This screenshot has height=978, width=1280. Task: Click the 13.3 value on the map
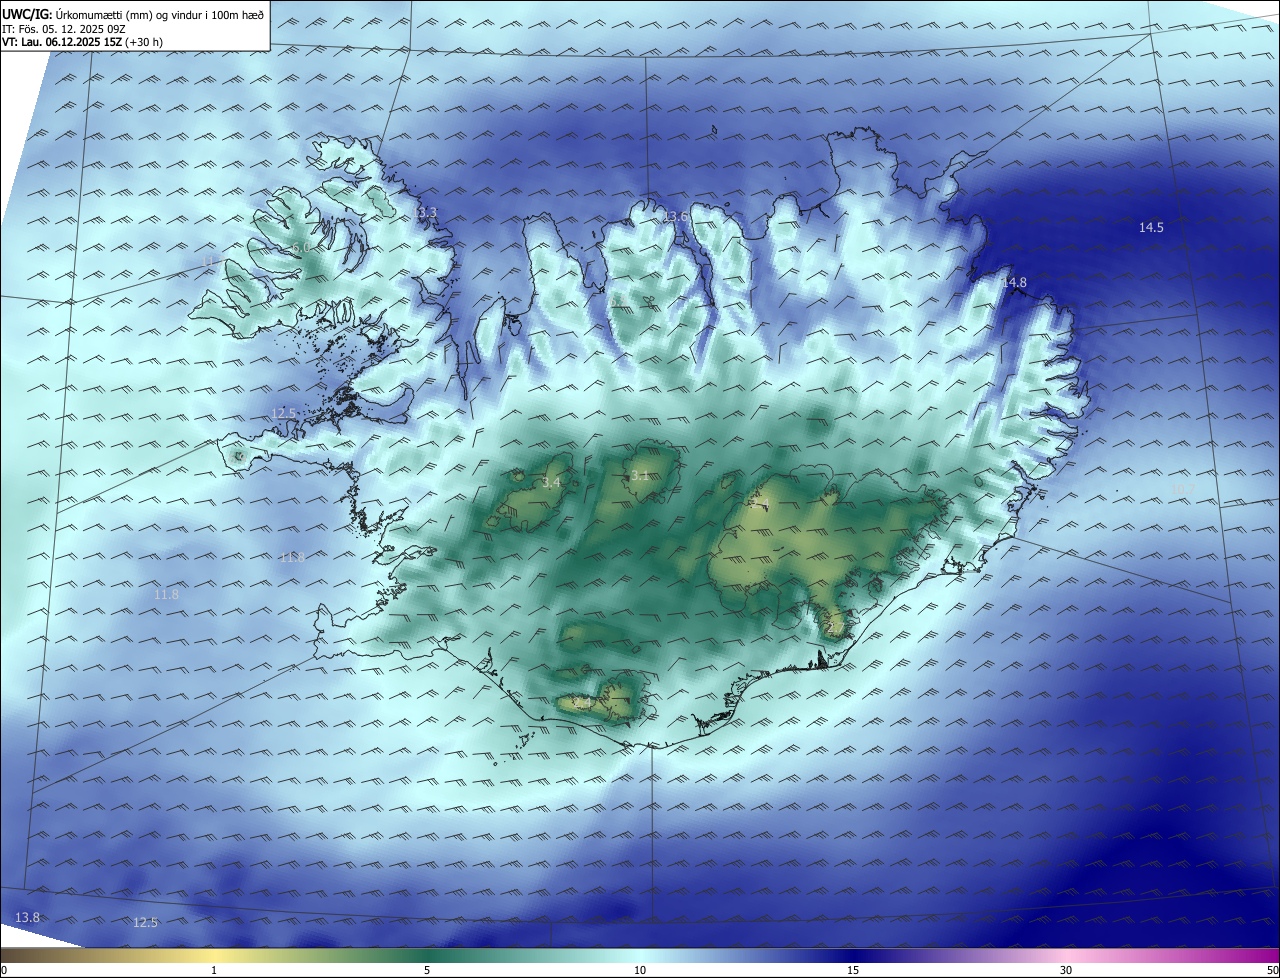(426, 213)
